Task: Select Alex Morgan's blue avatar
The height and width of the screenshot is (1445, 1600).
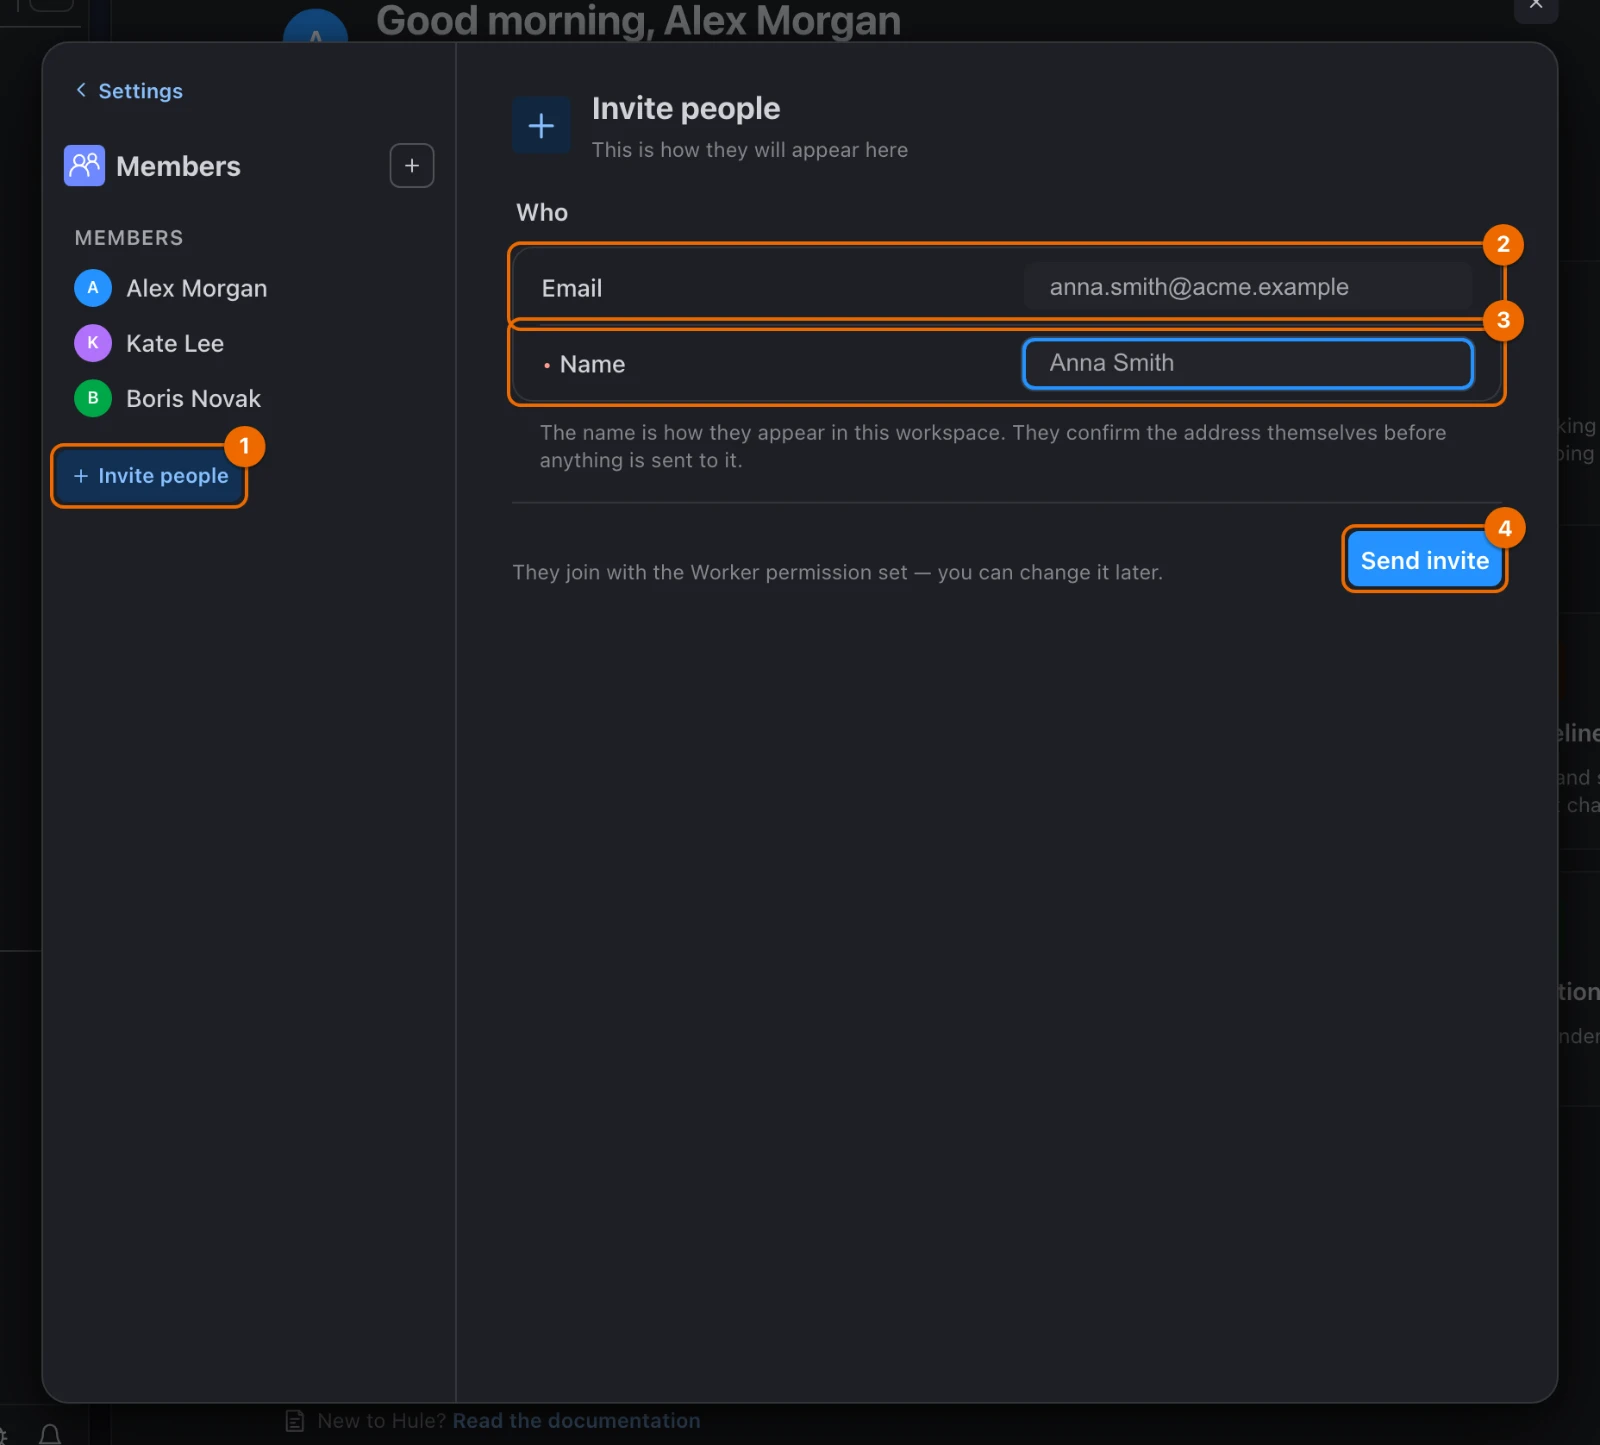Action: (x=93, y=288)
